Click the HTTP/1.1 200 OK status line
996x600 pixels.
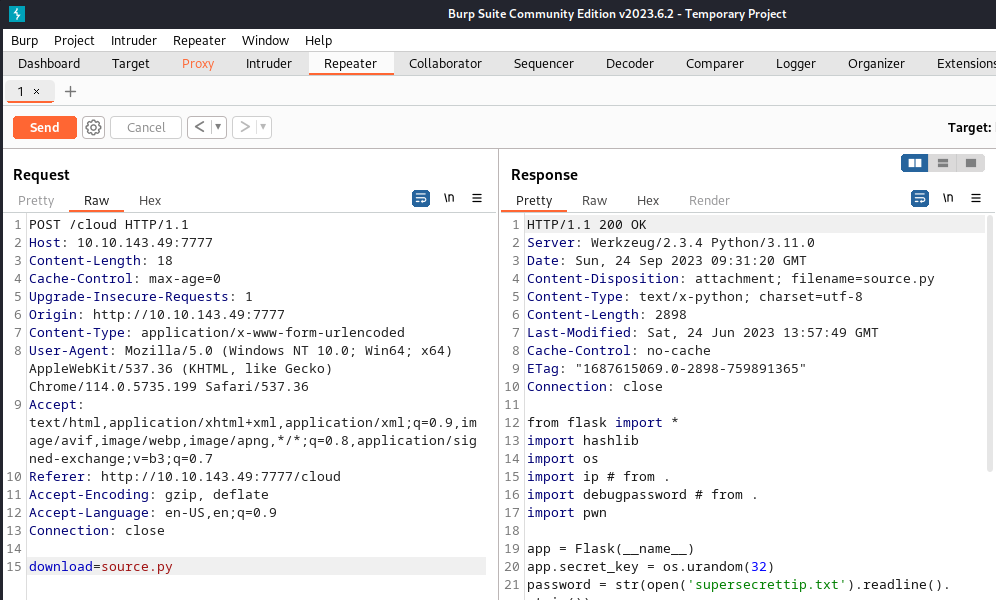(x=586, y=225)
